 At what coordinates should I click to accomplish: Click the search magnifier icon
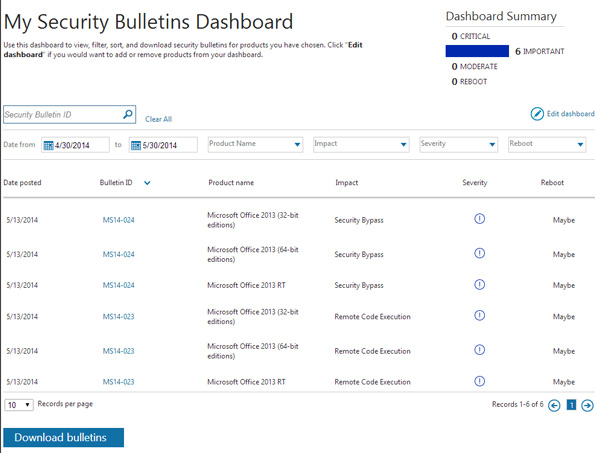click(128, 114)
